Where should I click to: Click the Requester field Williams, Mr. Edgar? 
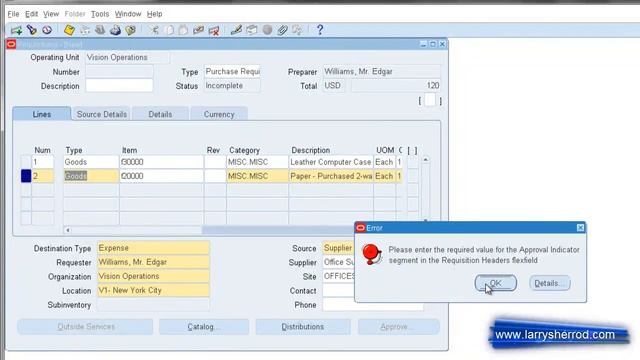[x=153, y=262]
